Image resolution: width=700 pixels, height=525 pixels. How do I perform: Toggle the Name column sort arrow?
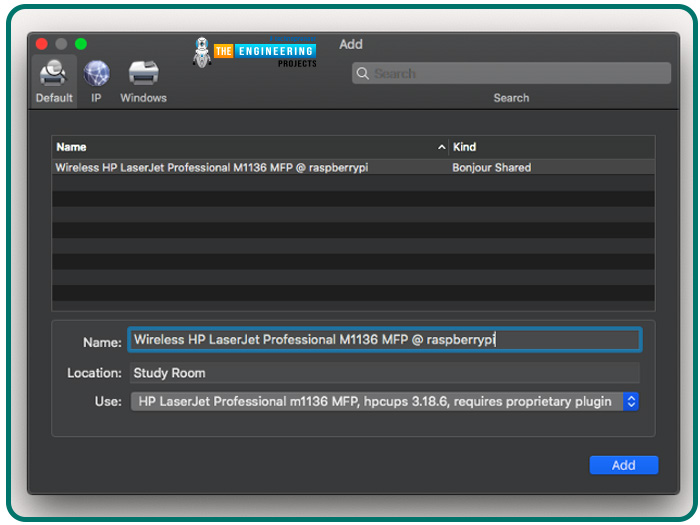coord(441,147)
